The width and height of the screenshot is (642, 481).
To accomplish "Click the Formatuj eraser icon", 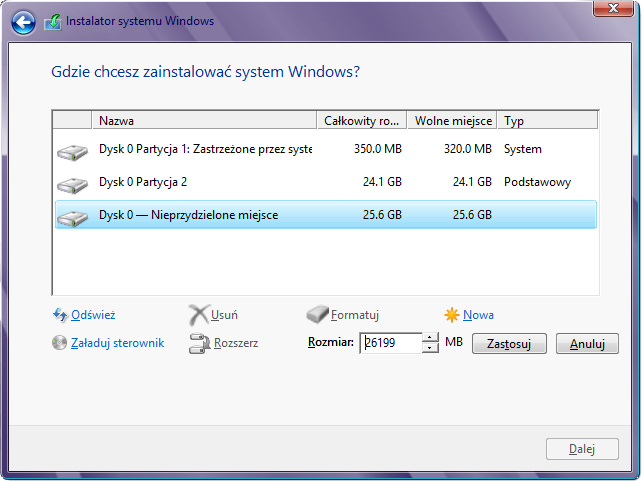I will point(317,314).
